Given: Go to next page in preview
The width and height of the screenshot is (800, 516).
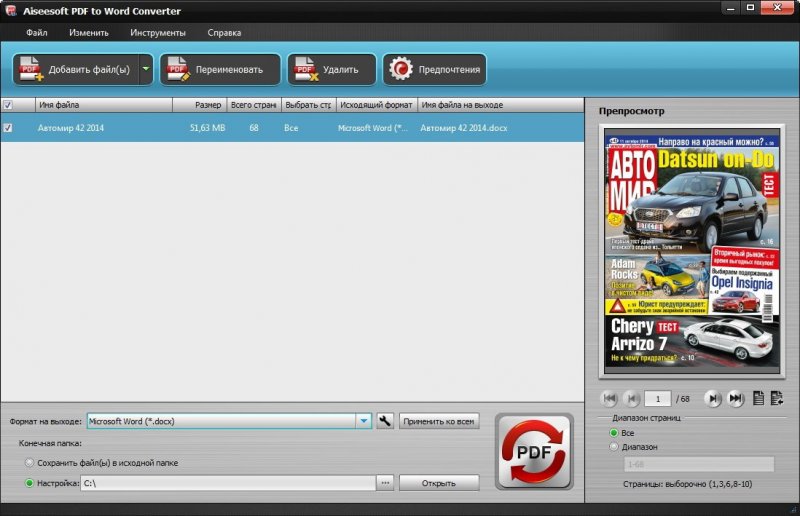Looking at the screenshot, I should coord(712,399).
